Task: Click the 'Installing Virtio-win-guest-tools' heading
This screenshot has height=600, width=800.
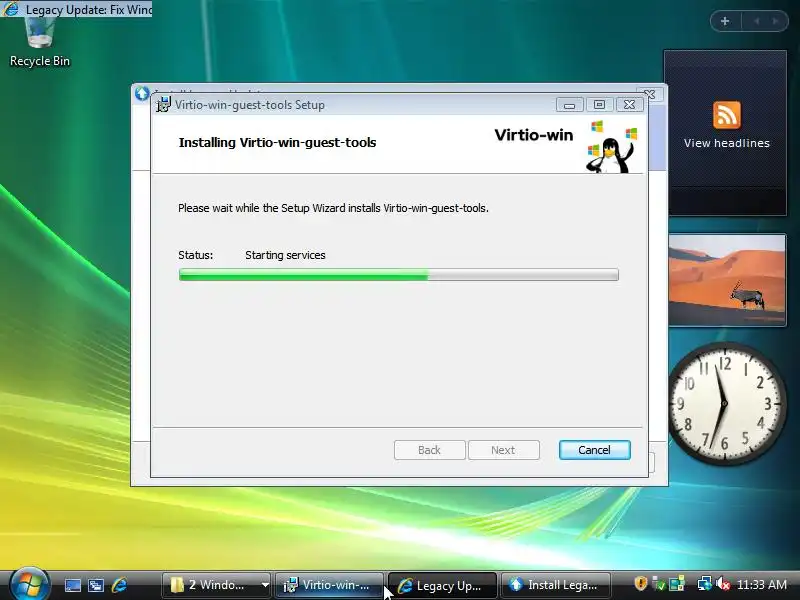Action: 278,142
